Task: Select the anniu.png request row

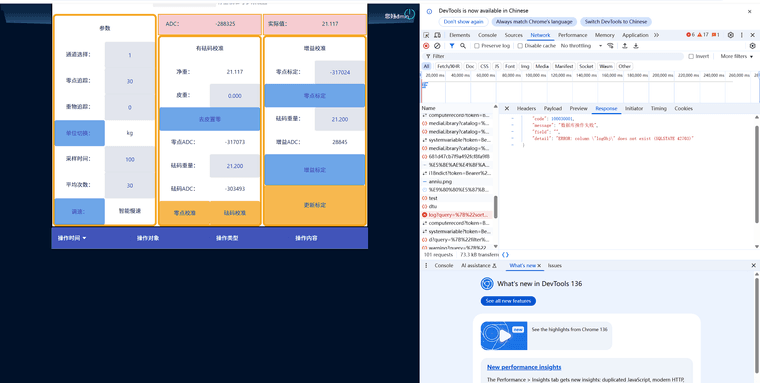Action: click(x=457, y=181)
